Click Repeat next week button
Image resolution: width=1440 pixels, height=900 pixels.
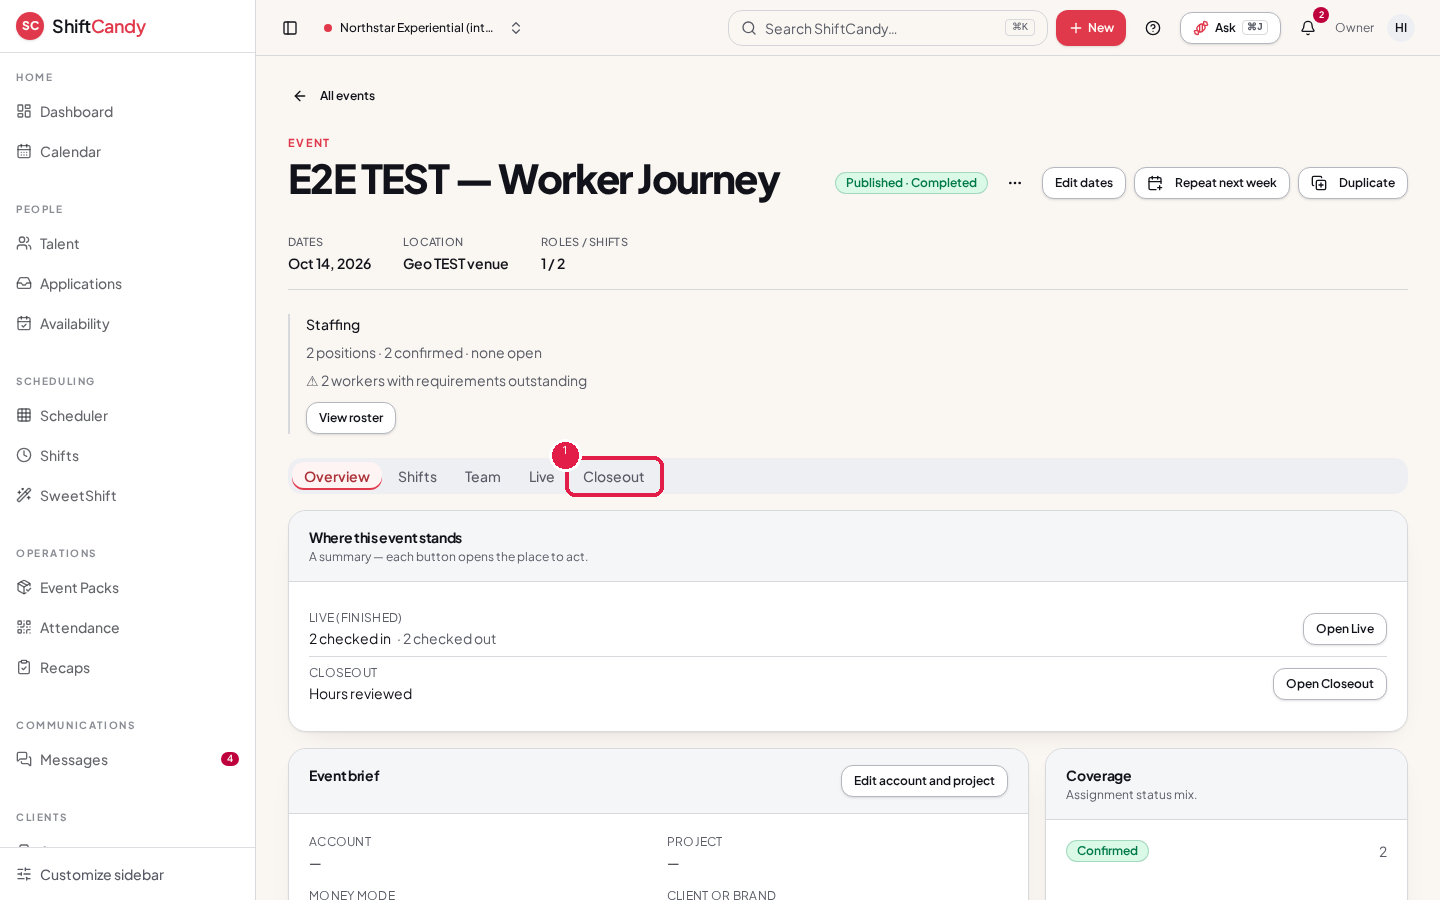pos(1212,183)
